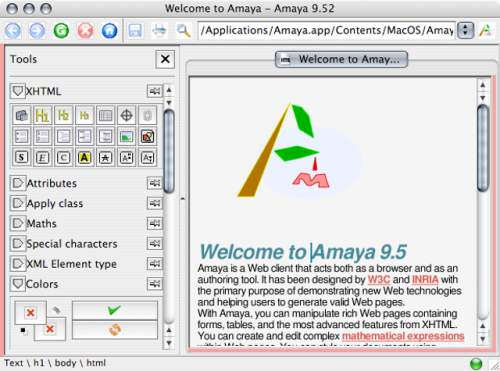
Task: Apply subscript with the lowered A icon
Action: pyautogui.click(x=147, y=157)
